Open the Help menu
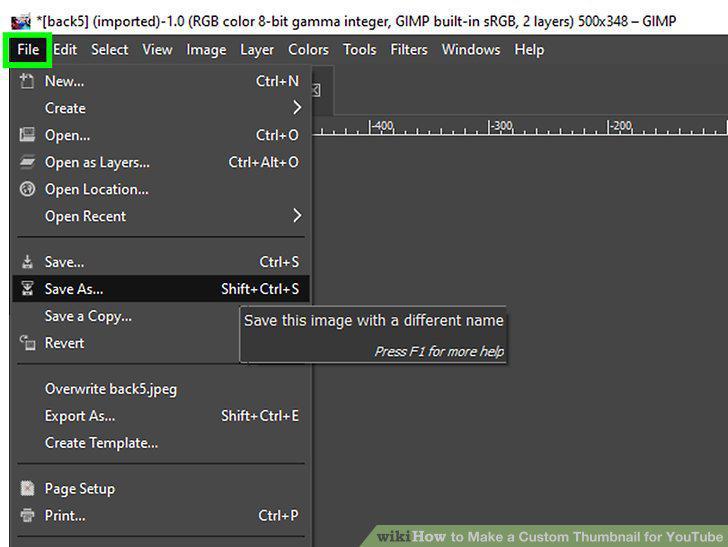The image size is (728, 547). [529, 50]
